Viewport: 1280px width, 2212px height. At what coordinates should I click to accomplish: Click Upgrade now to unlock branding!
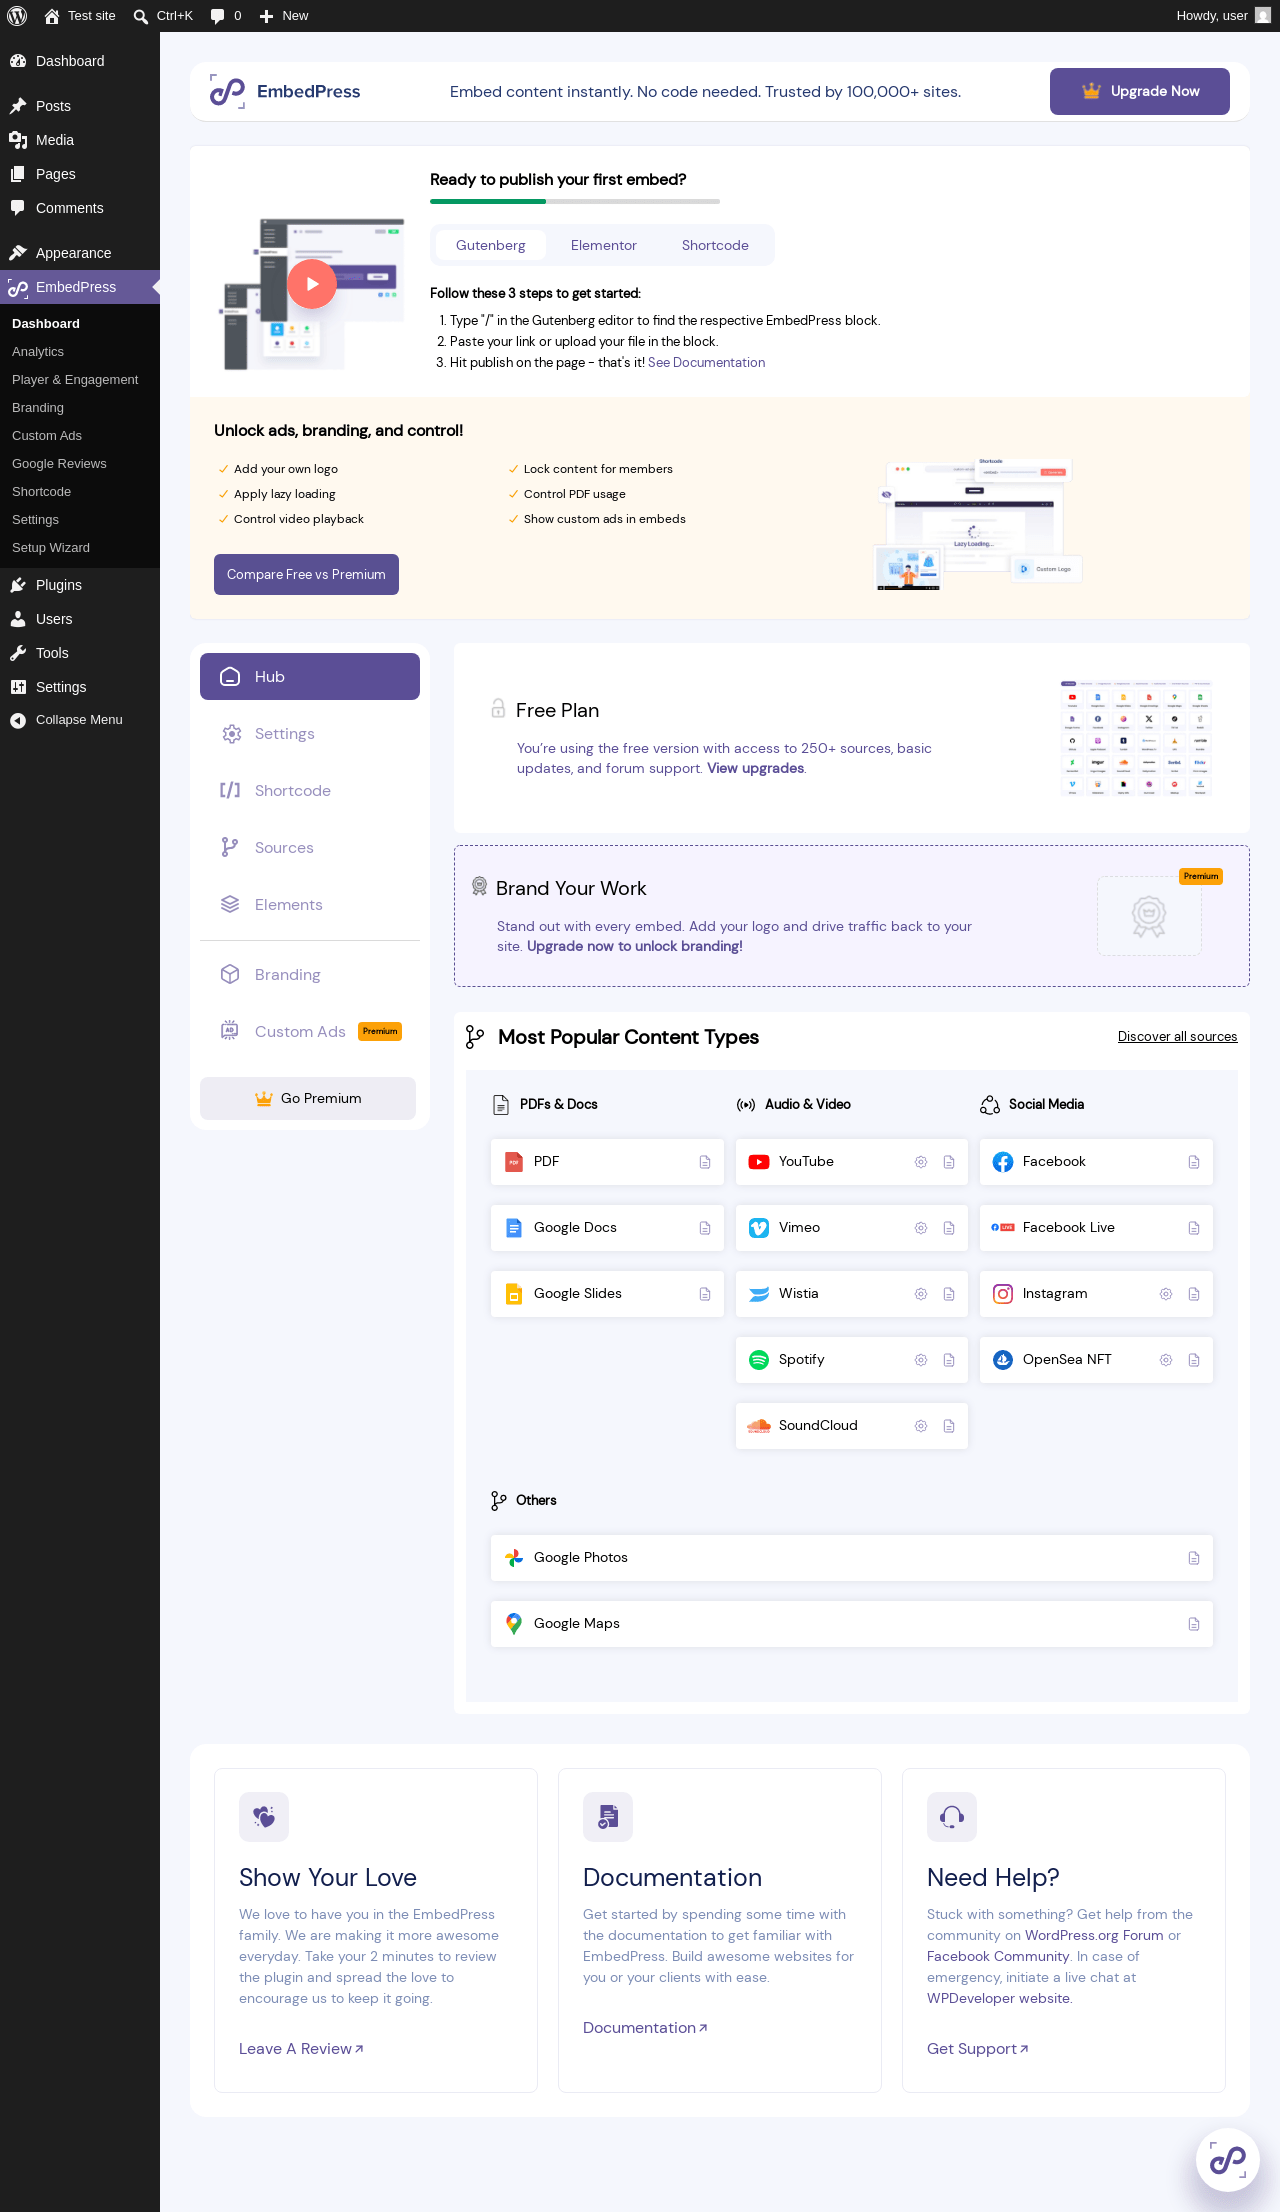(635, 947)
